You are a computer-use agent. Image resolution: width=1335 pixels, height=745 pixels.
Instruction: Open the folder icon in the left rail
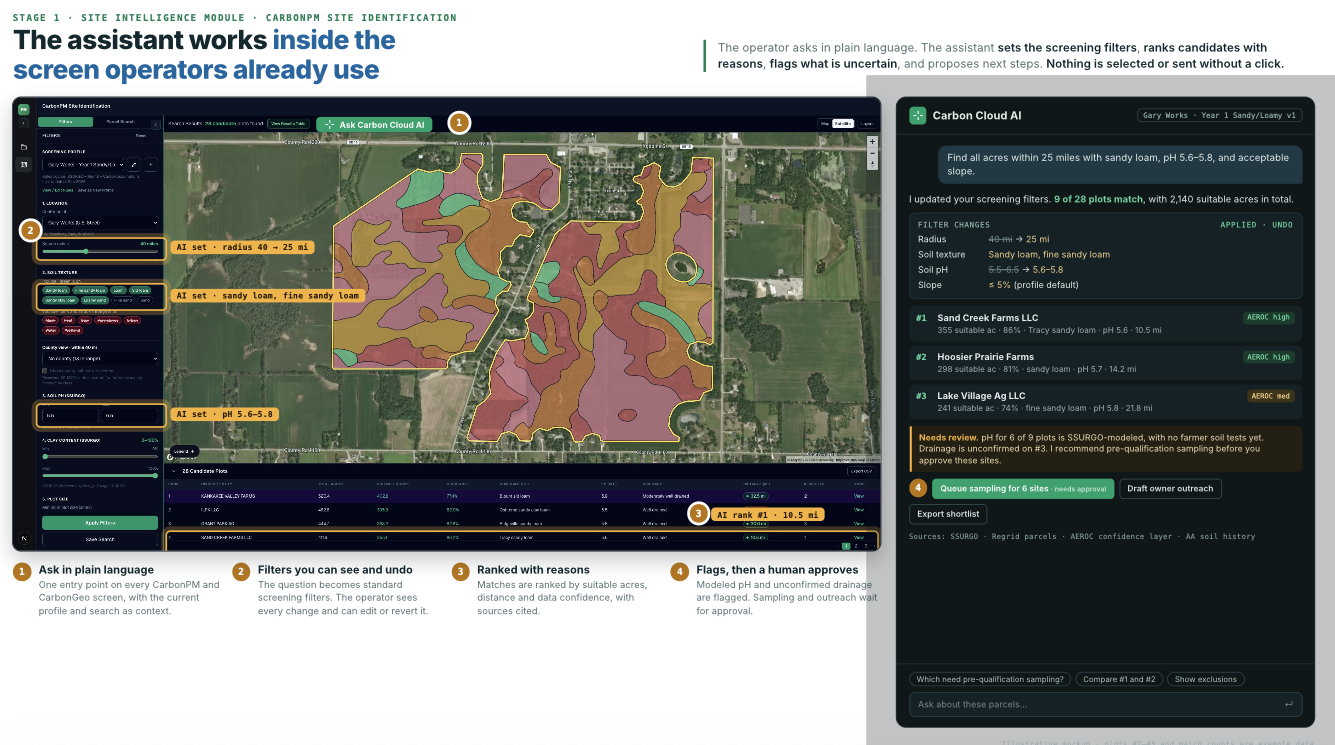pyautogui.click(x=23, y=147)
